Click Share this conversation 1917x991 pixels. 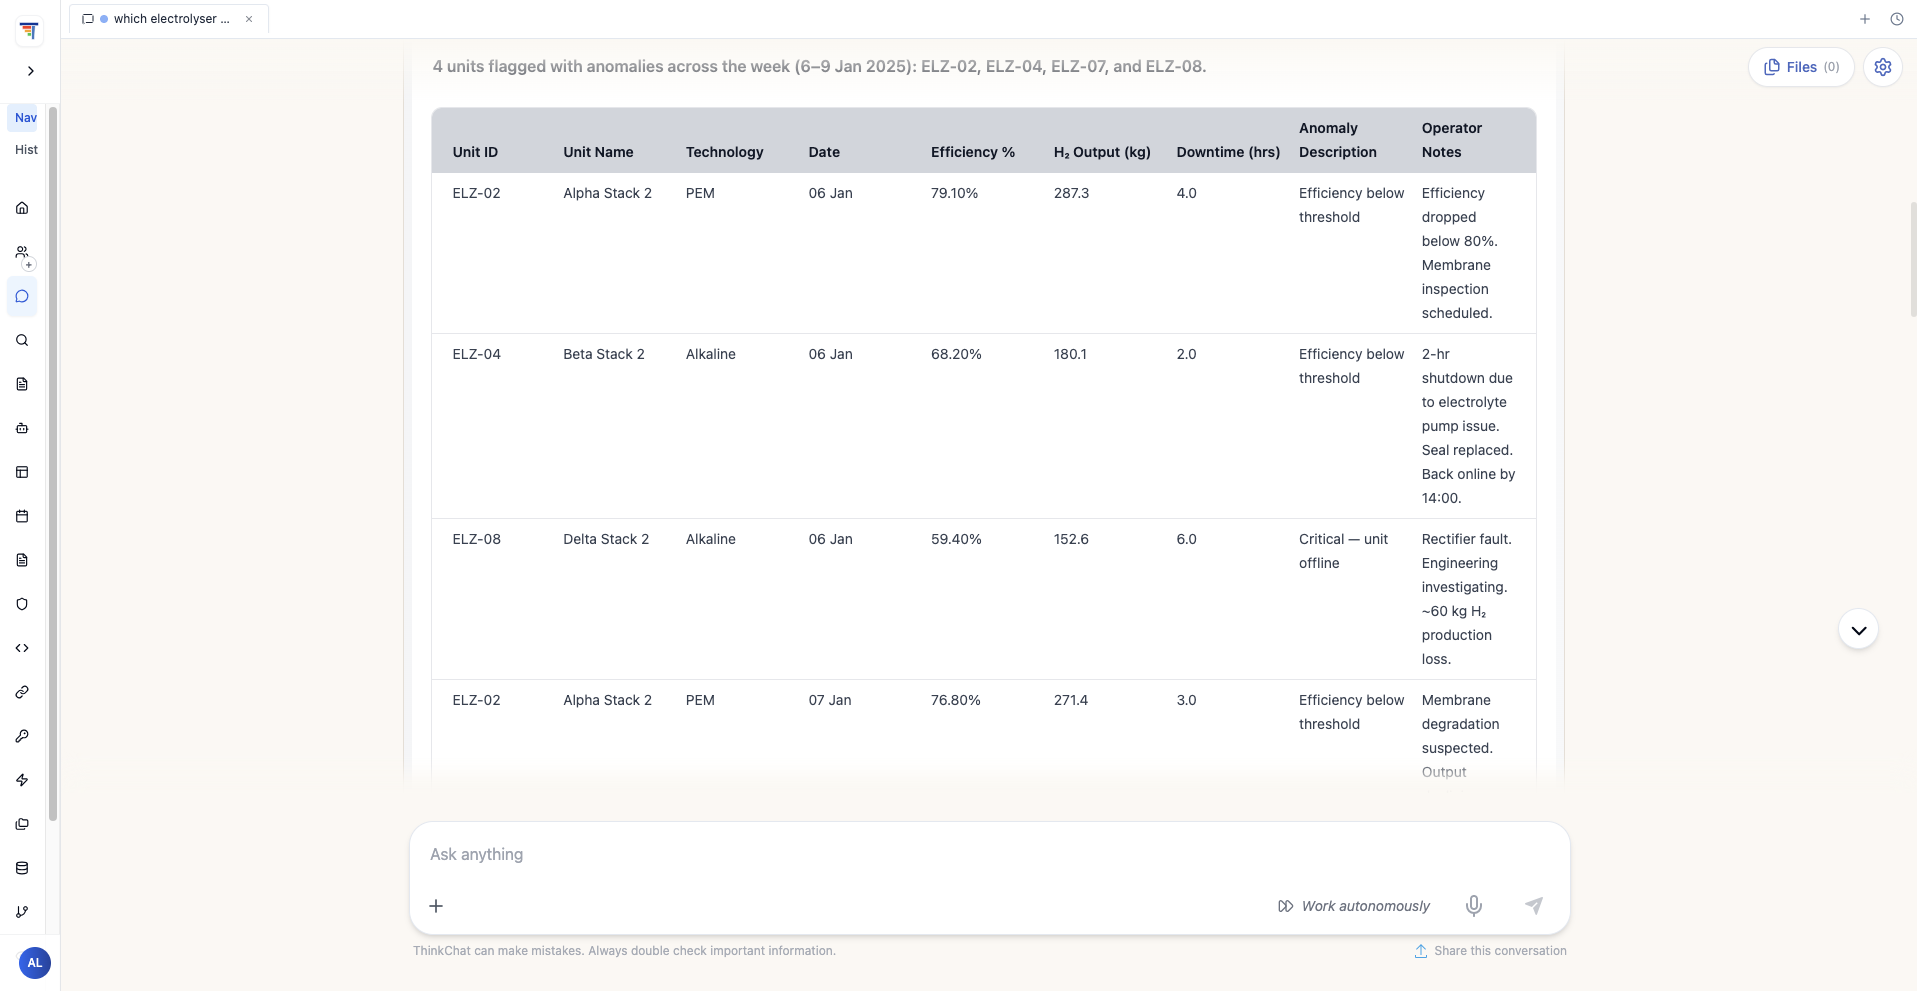coord(1490,951)
